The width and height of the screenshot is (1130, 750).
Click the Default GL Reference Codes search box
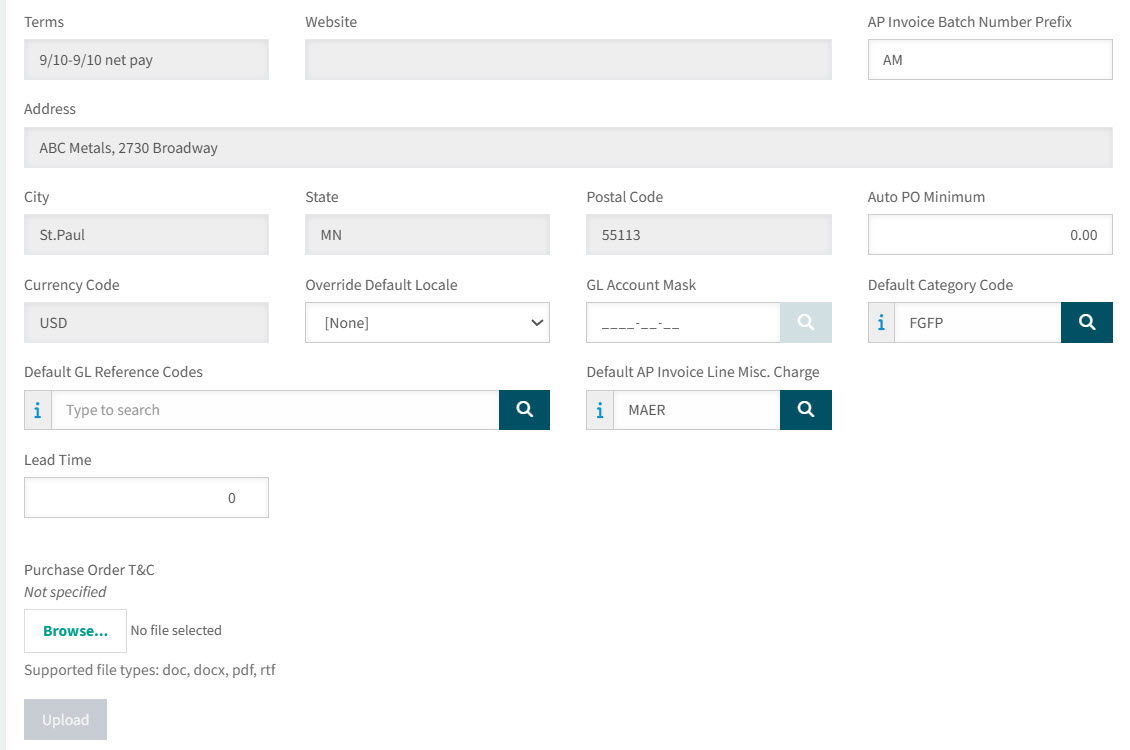(275, 410)
